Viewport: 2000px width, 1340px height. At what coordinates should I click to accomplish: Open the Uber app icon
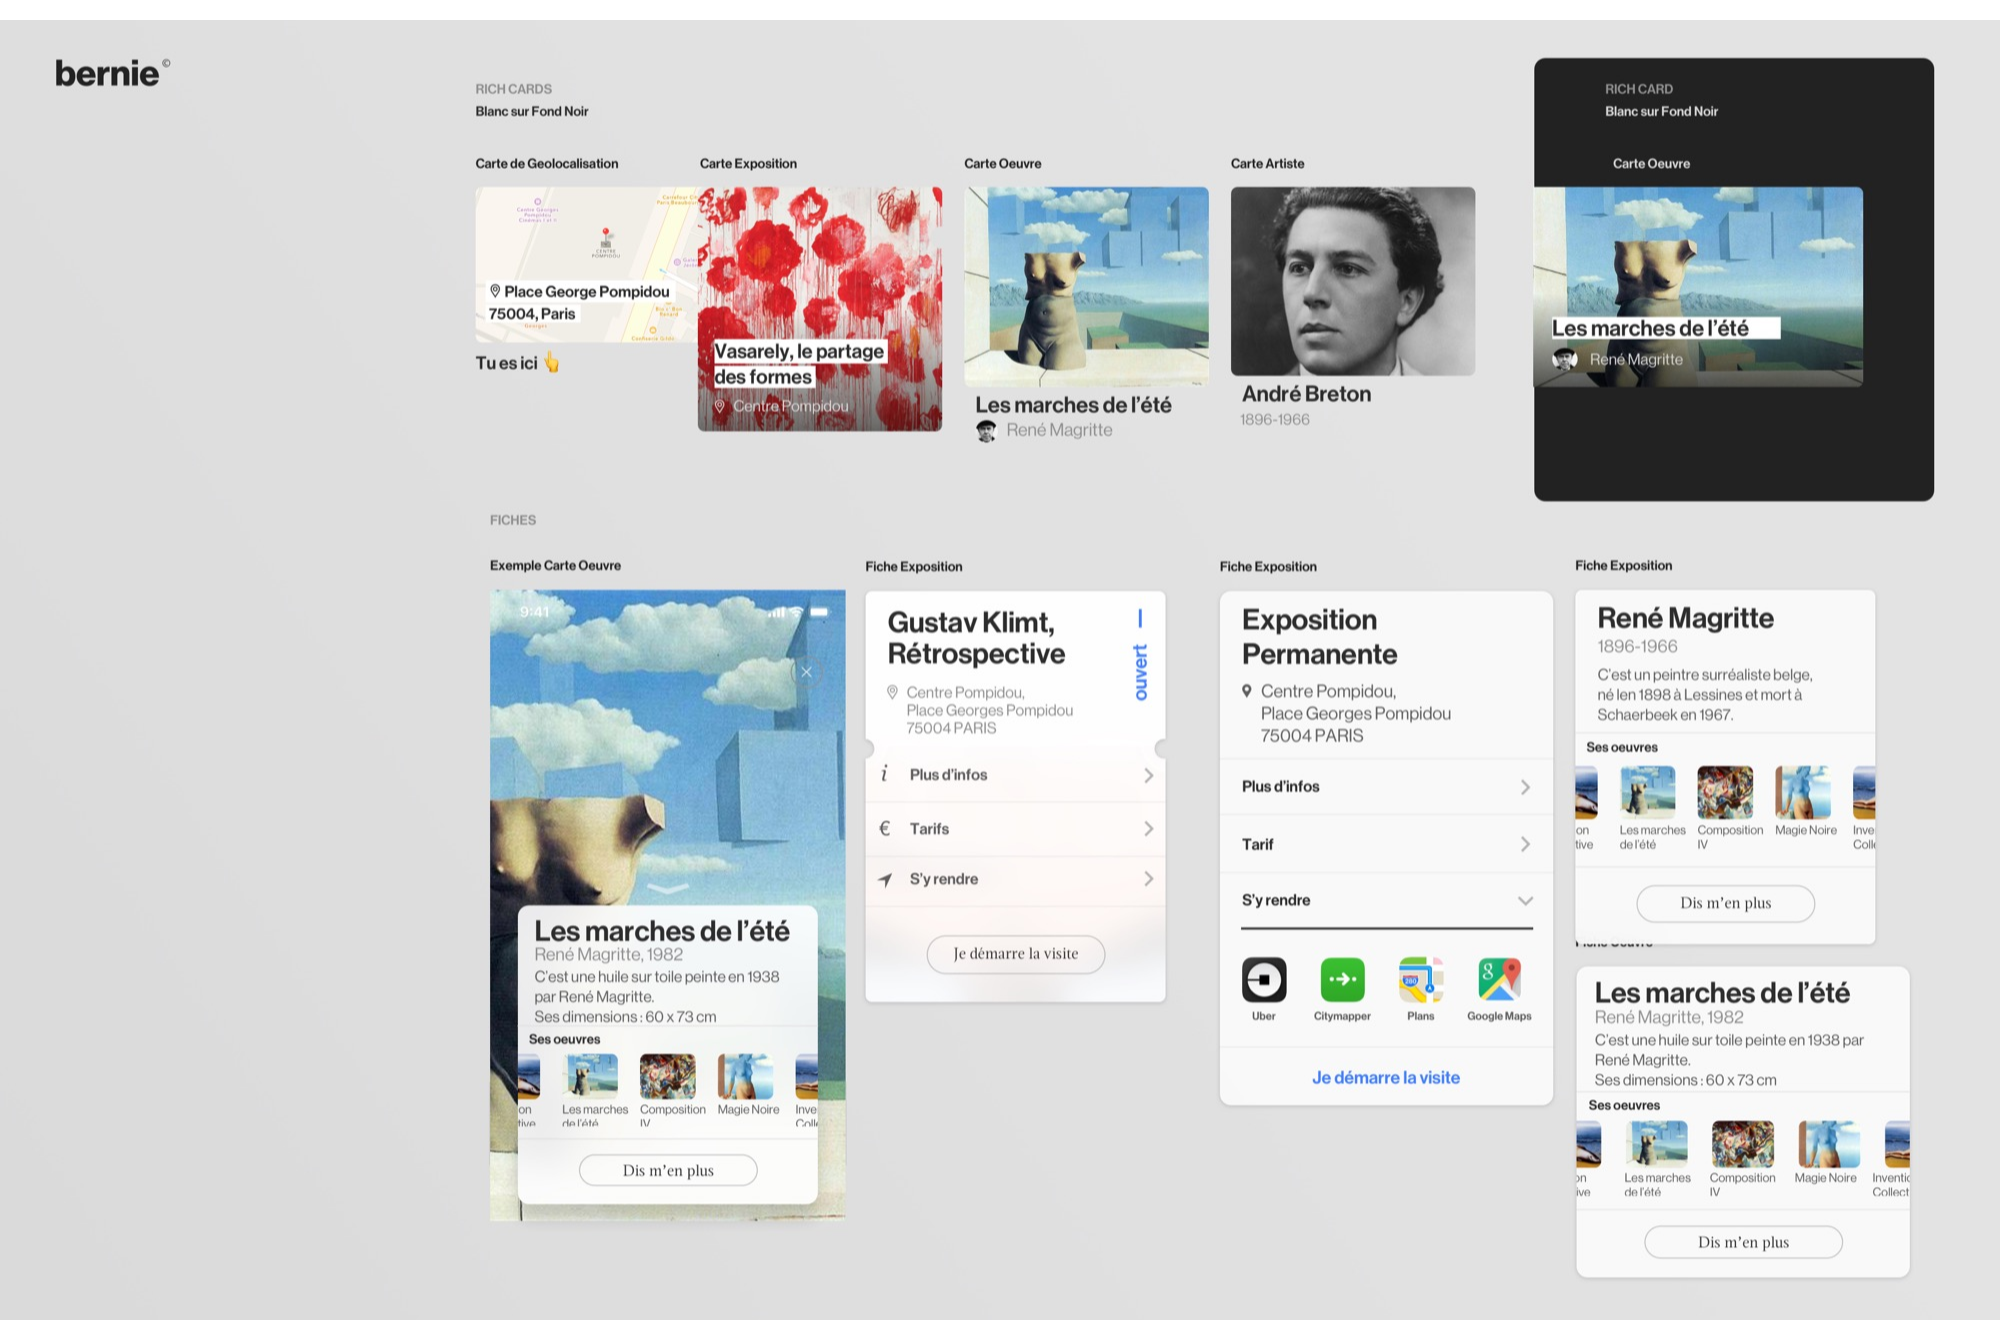(1264, 980)
